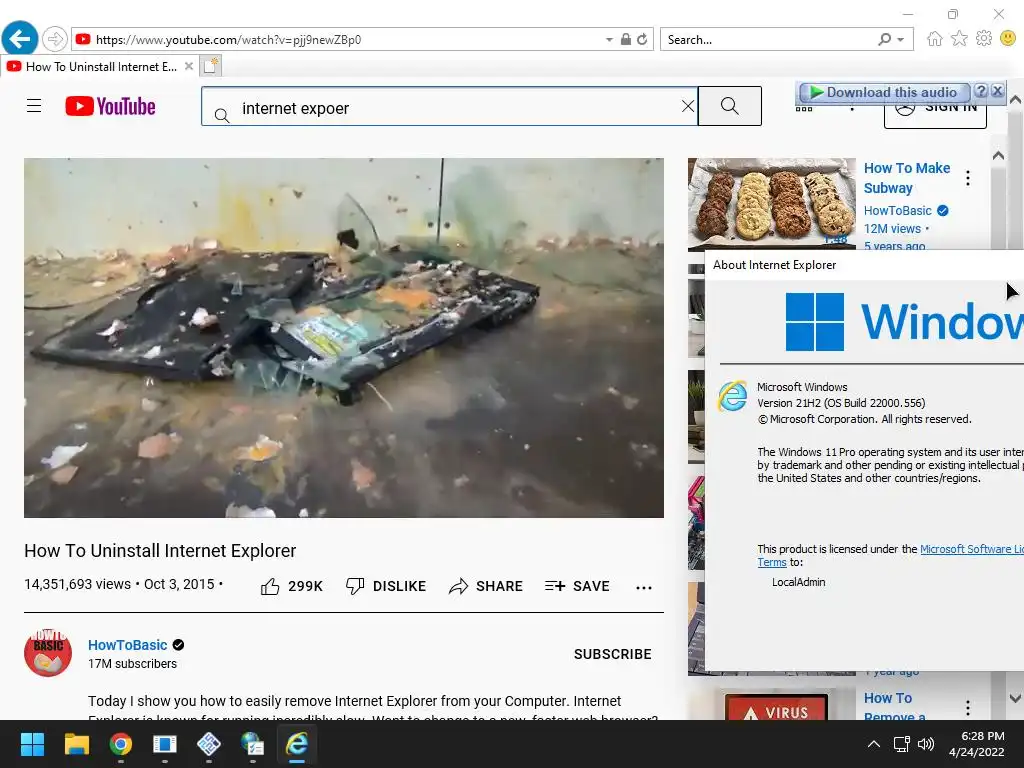Refresh the page using the reload icon
Viewport: 1024px width, 768px height.
click(x=642, y=39)
